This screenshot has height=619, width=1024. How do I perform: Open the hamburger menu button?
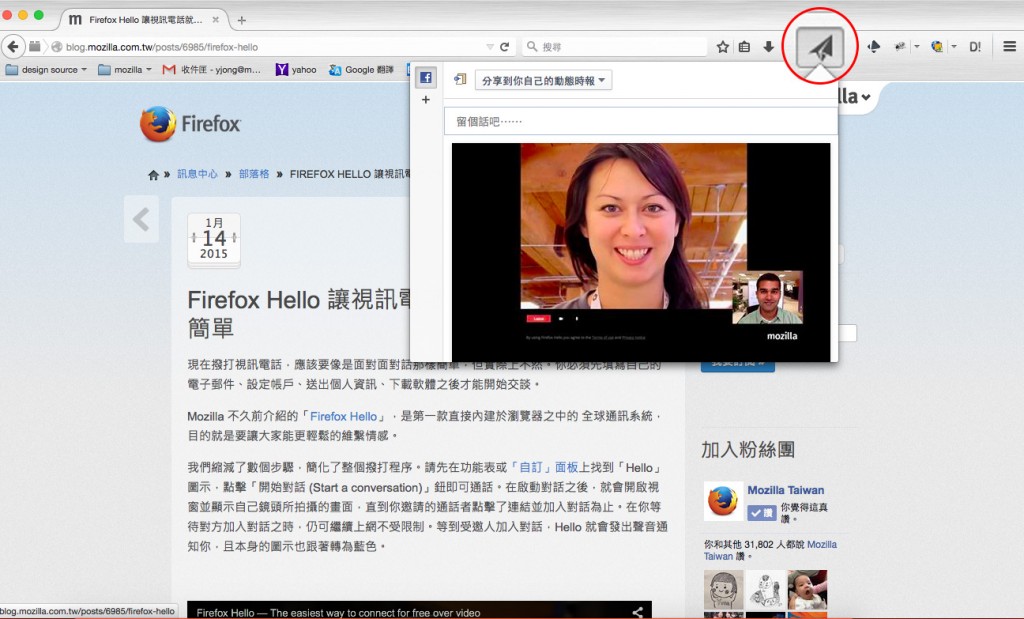1010,47
